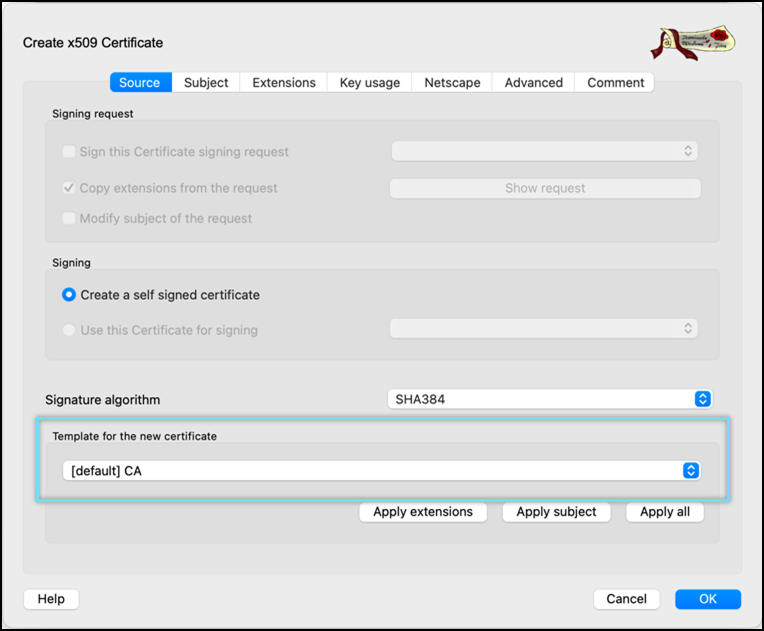The image size is (764, 631).
Task: Check Modify subject of the request
Action: coord(69,218)
